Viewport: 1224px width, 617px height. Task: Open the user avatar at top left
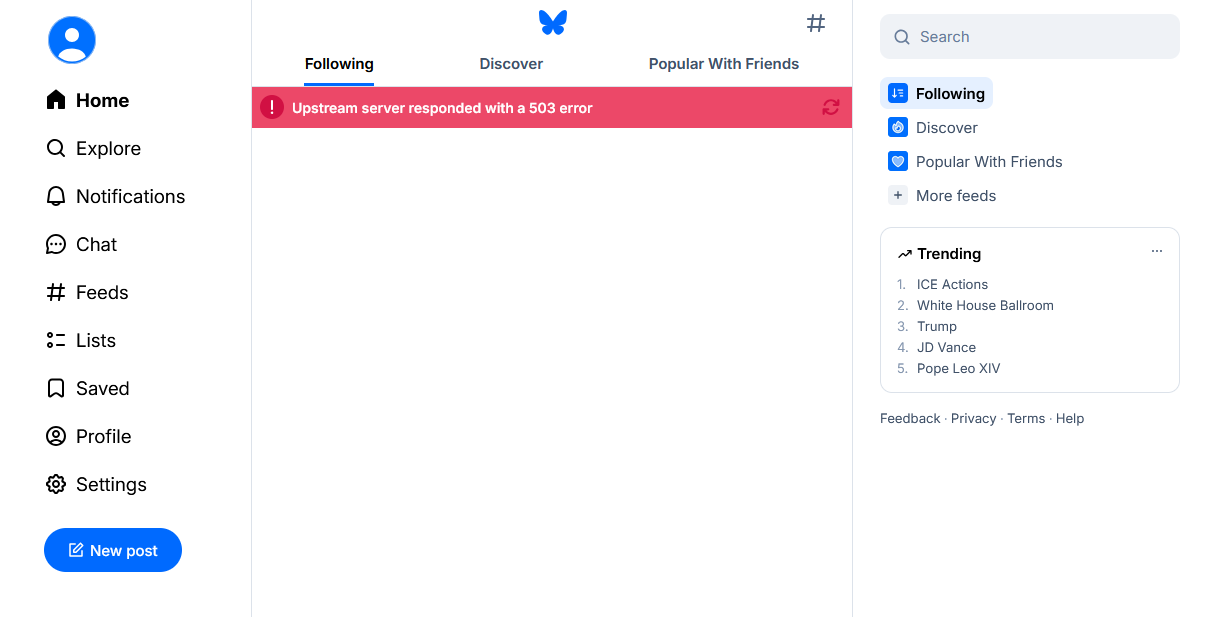pos(72,40)
